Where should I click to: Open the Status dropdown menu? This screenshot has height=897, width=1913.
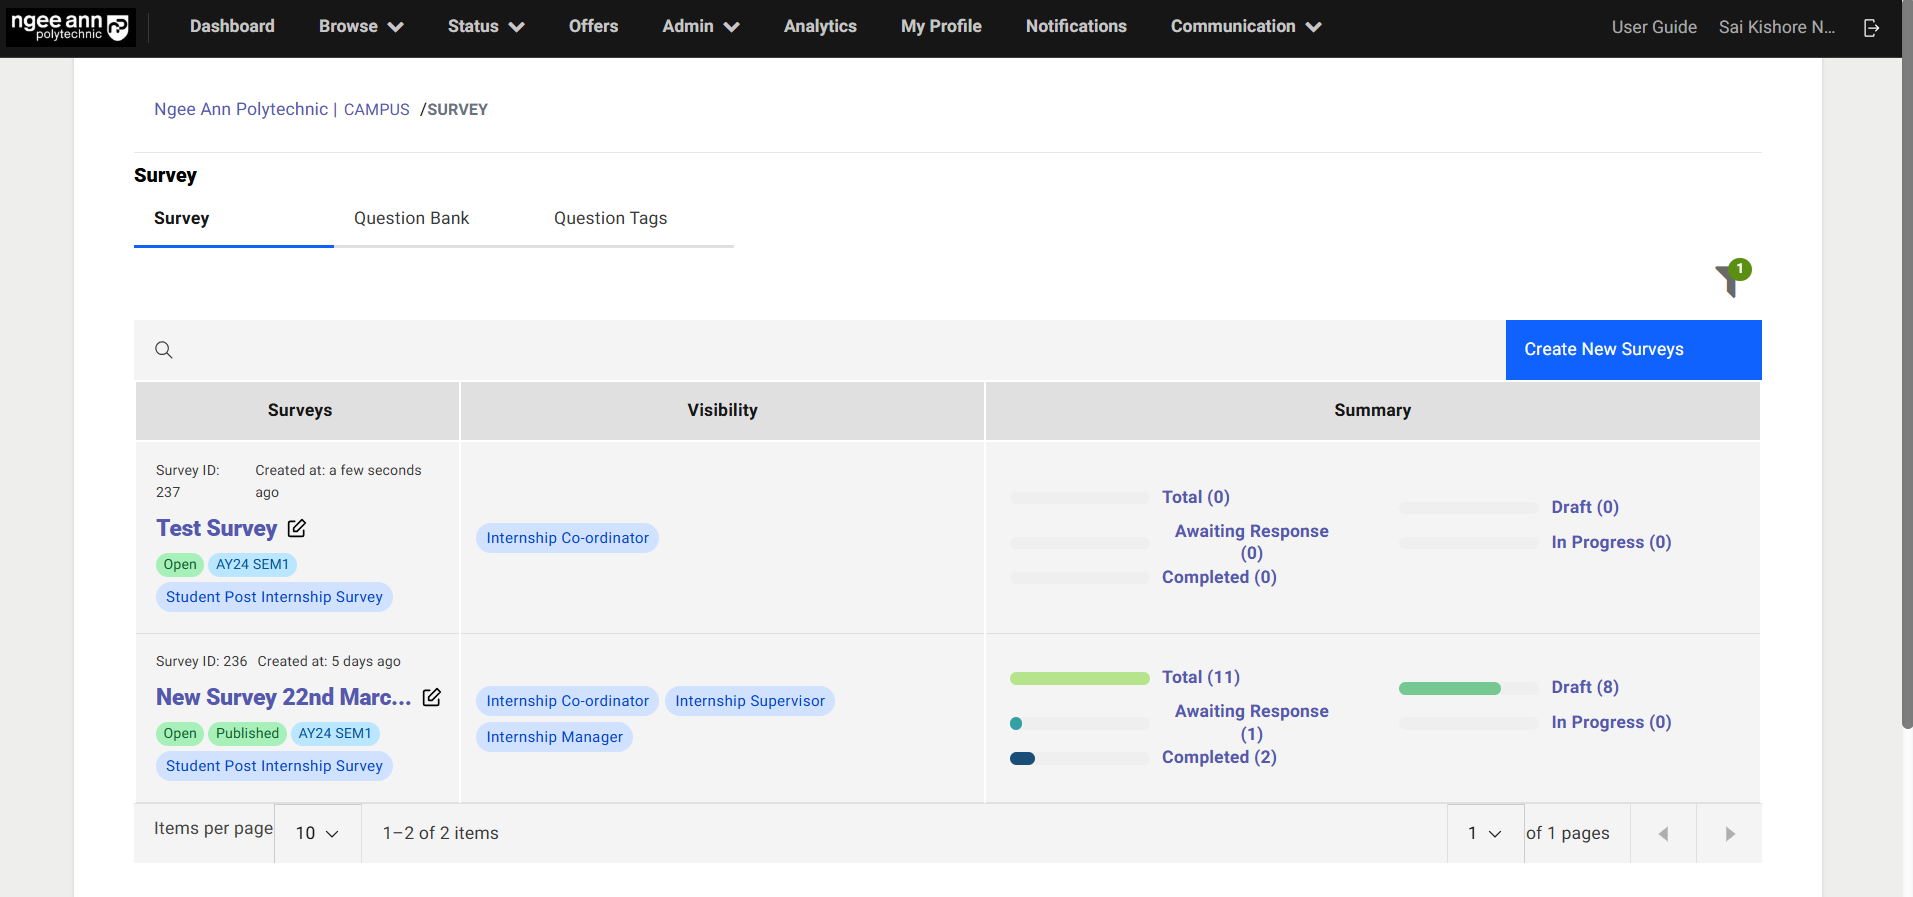[485, 27]
